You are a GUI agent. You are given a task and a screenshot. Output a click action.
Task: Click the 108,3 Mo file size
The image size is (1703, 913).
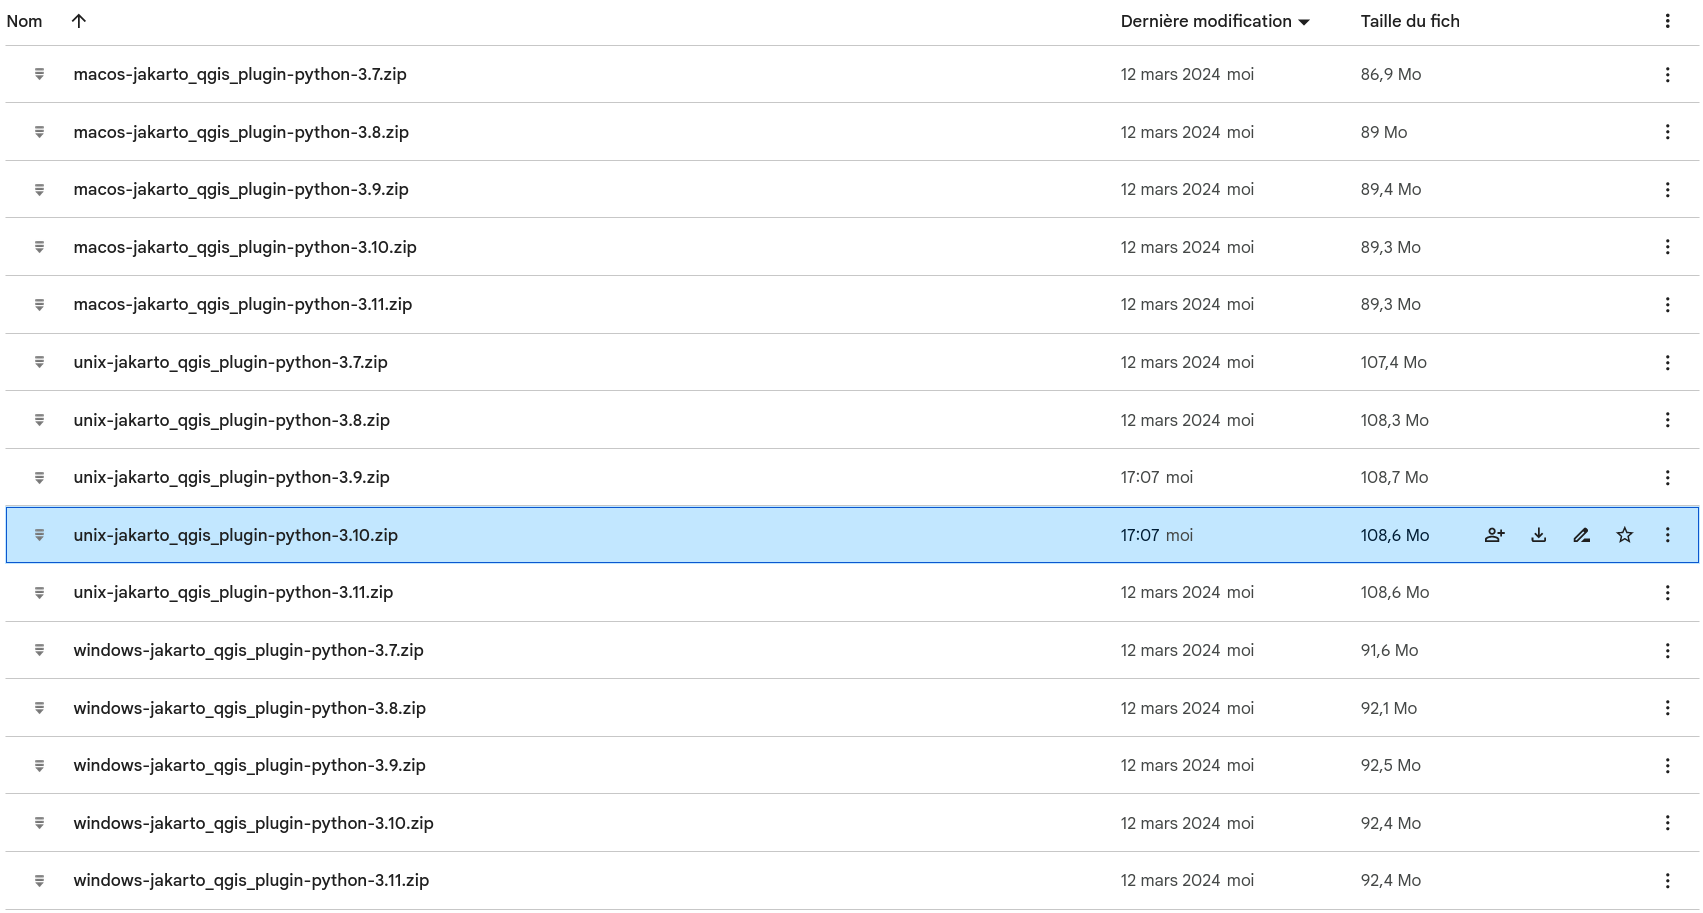[x=1395, y=420]
